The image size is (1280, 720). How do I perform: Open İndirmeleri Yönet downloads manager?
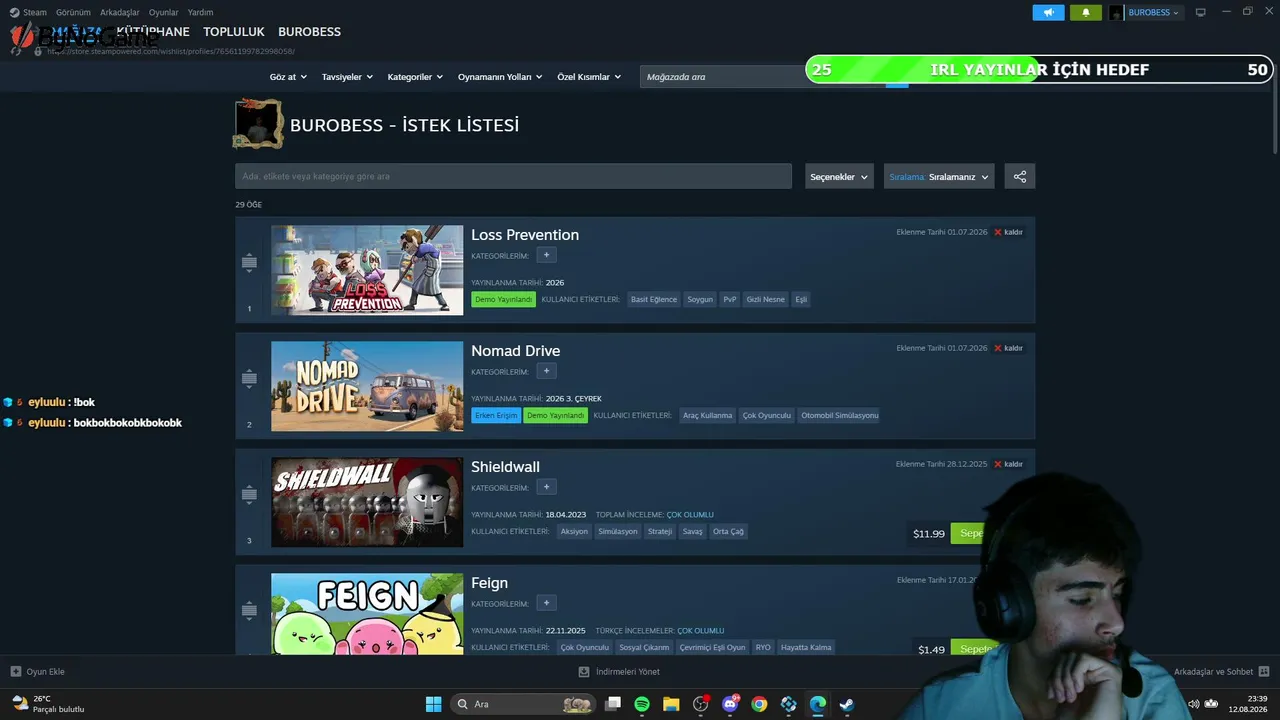(619, 672)
